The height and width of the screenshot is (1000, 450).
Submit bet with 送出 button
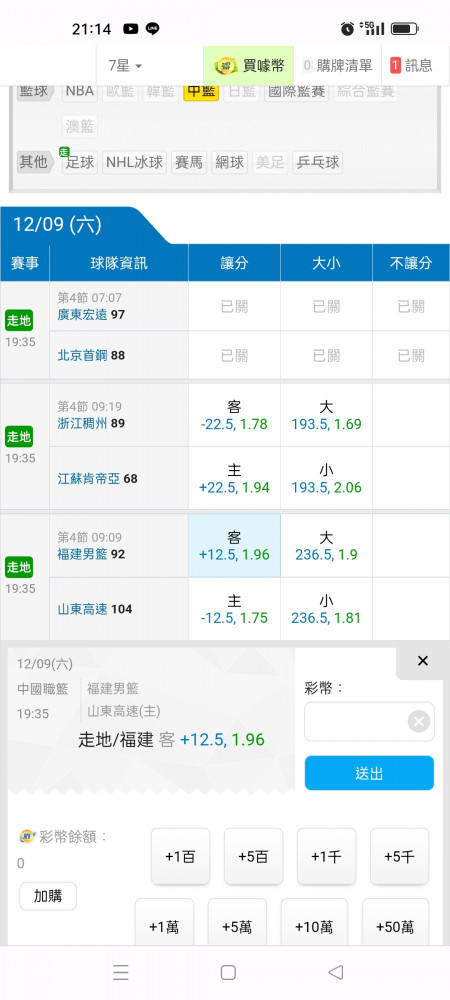[369, 773]
